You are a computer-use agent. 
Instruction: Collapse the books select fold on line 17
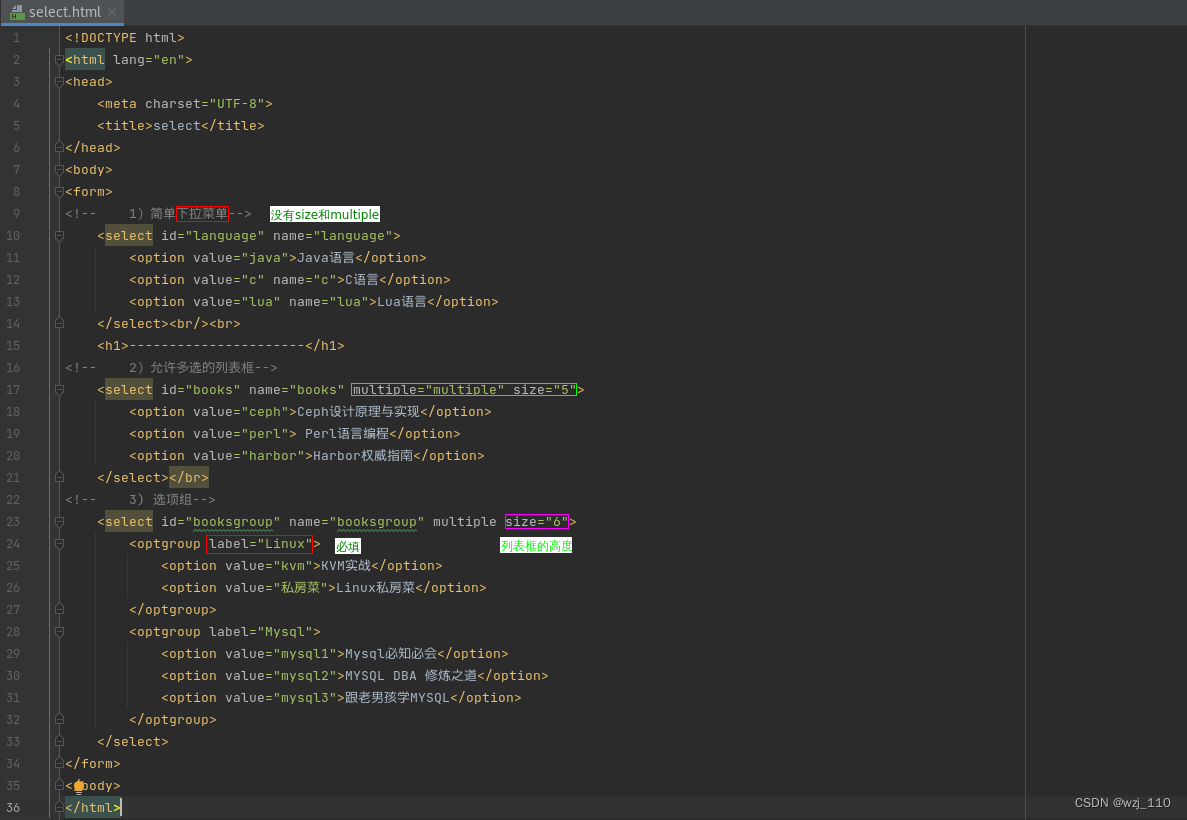tap(59, 390)
